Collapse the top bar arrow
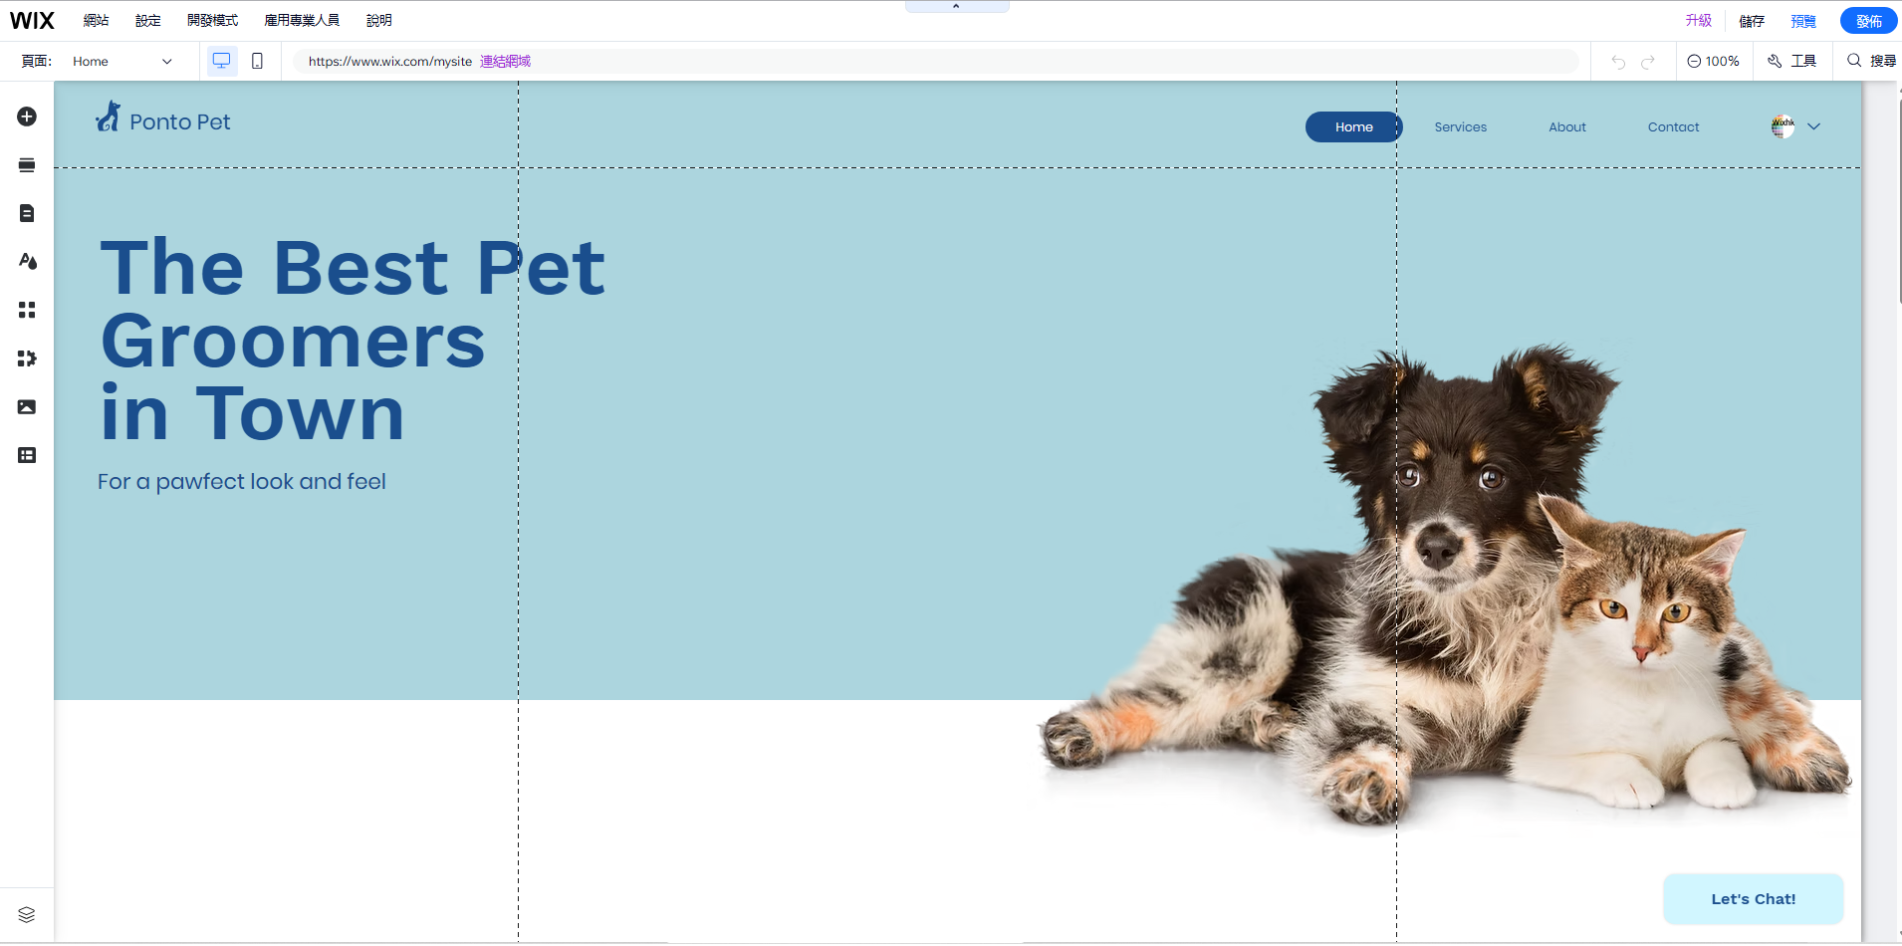This screenshot has width=1902, height=946. (956, 6)
